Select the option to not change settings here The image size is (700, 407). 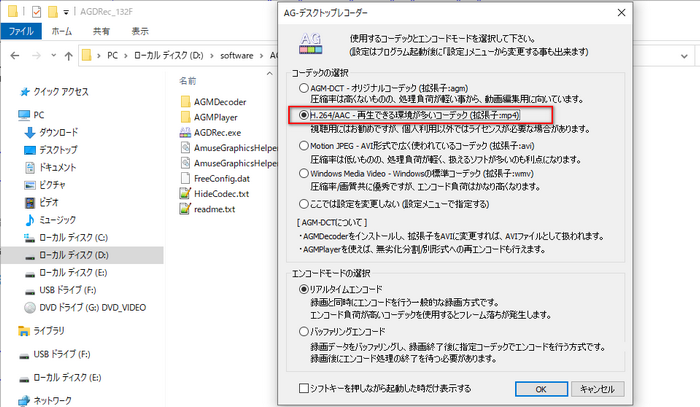click(304, 204)
